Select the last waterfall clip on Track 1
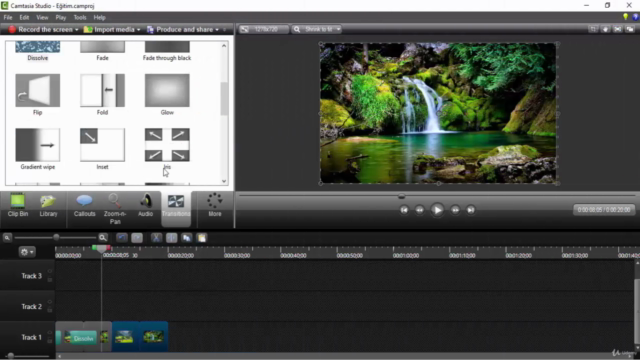Screen dimensions: 640x360 click(153, 336)
